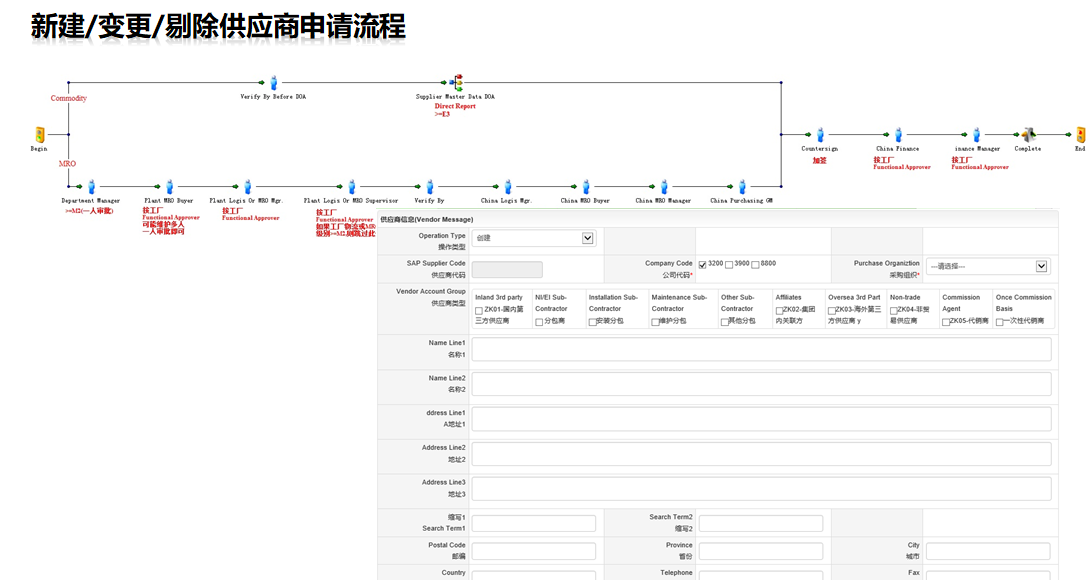Screen dimensions: 1090x580
Task: Select the Verify By Before DOA step icon
Action: (273, 83)
